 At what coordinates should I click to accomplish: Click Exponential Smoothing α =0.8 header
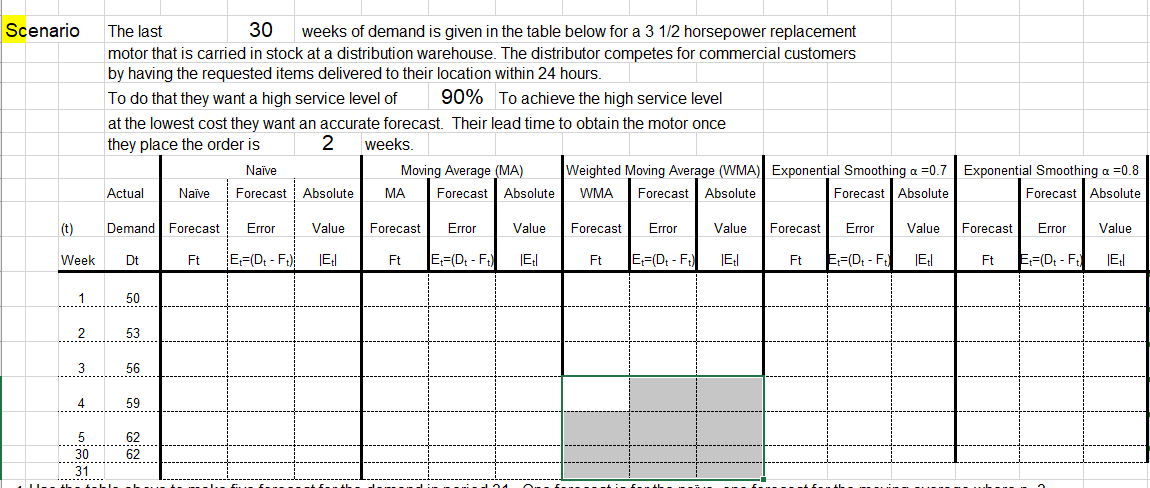point(1052,171)
